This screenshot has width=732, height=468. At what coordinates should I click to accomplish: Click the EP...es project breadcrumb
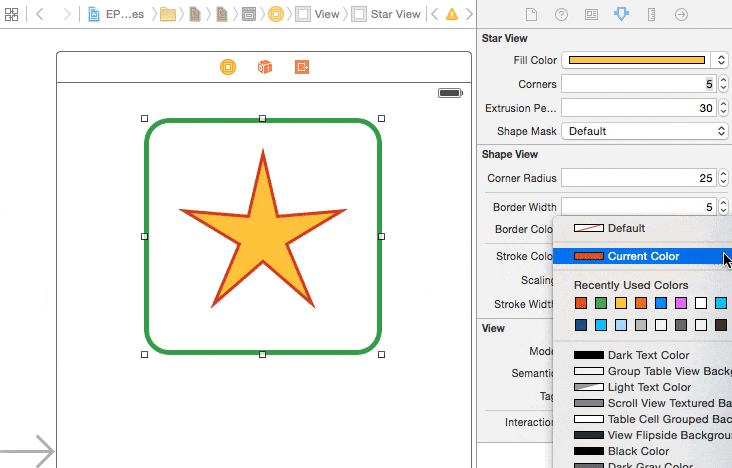116,14
